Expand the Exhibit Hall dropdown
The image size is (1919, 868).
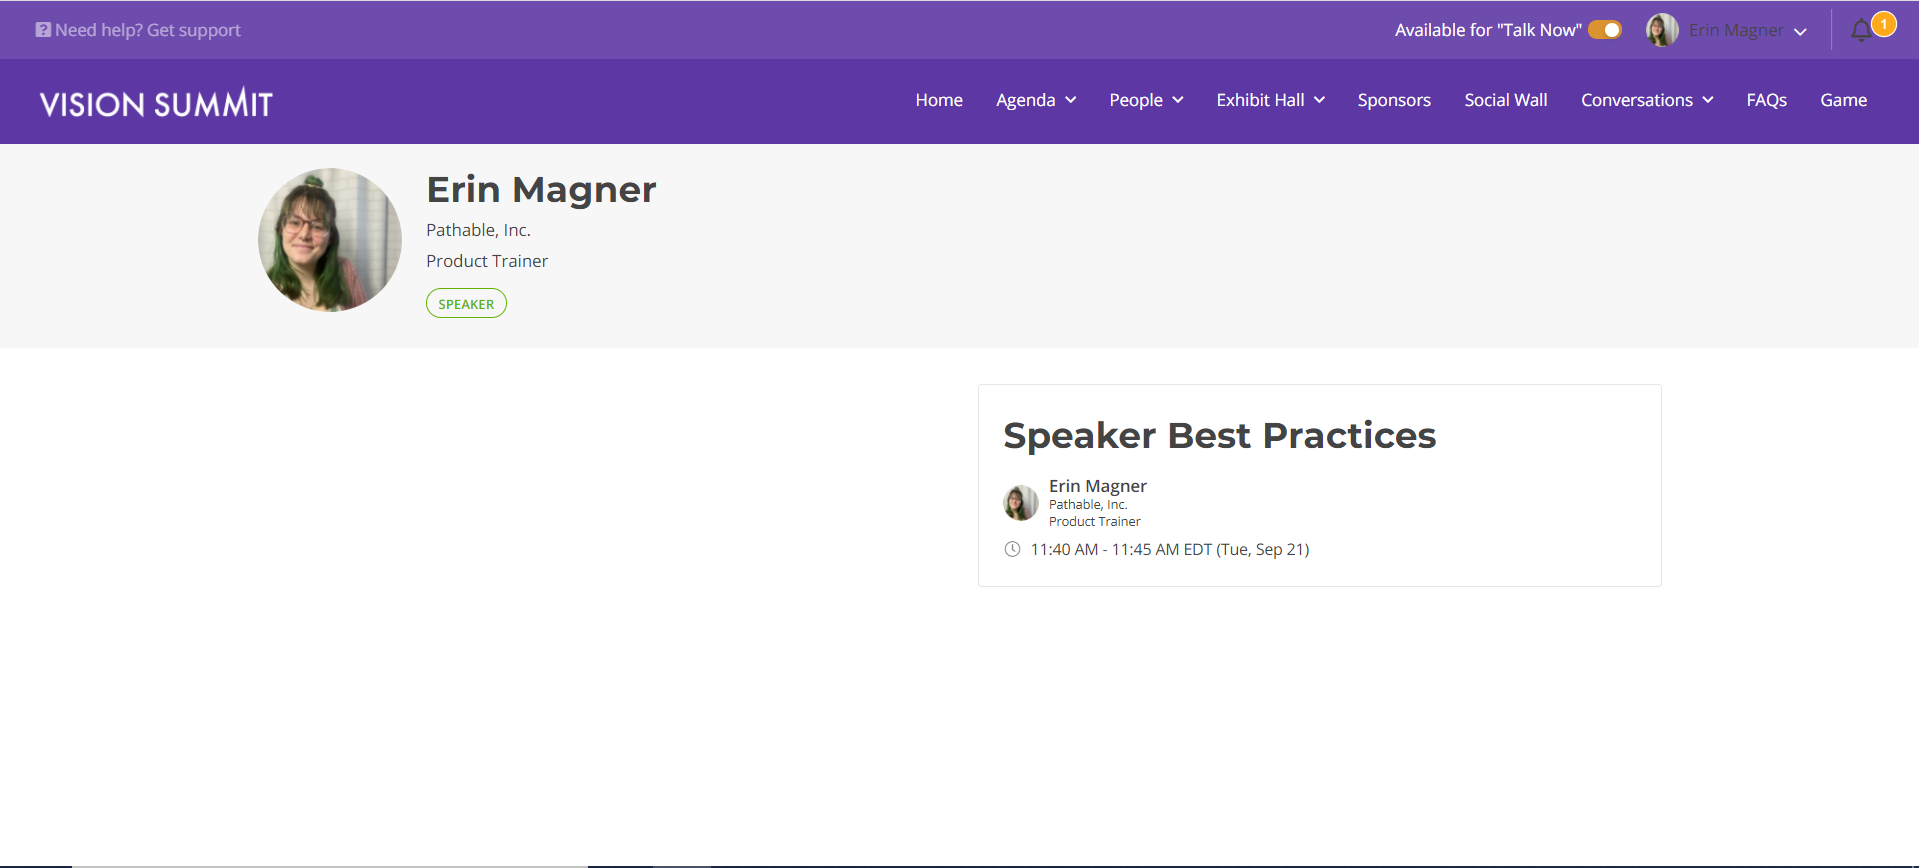tap(1271, 100)
